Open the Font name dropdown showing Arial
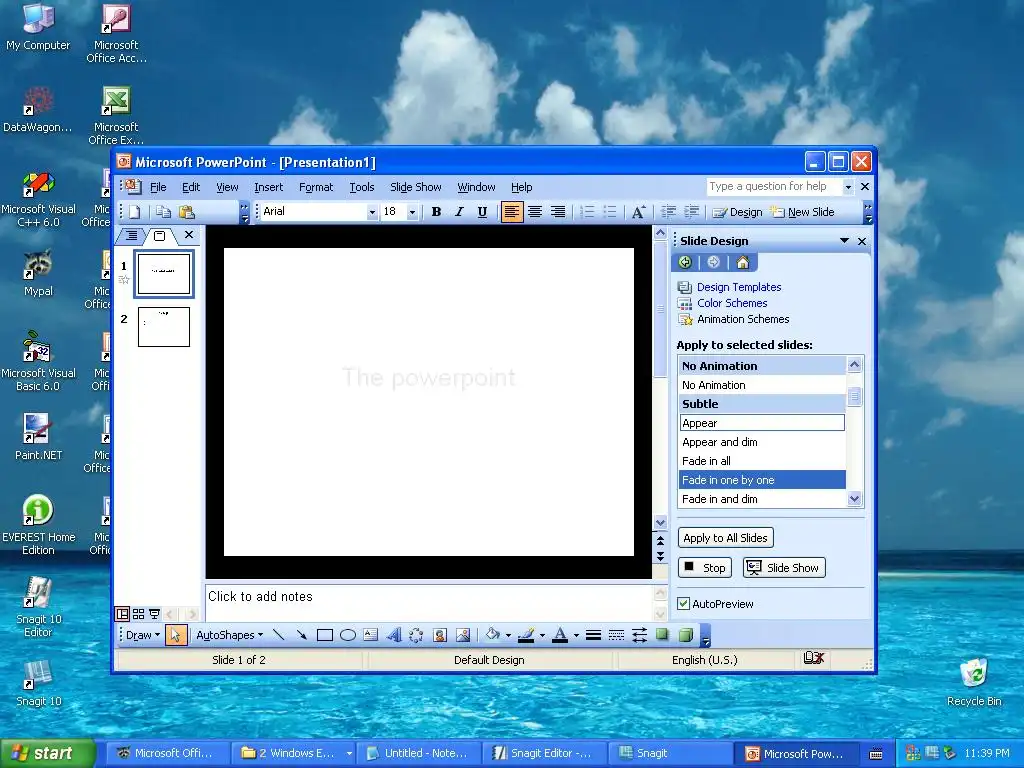 (372, 212)
